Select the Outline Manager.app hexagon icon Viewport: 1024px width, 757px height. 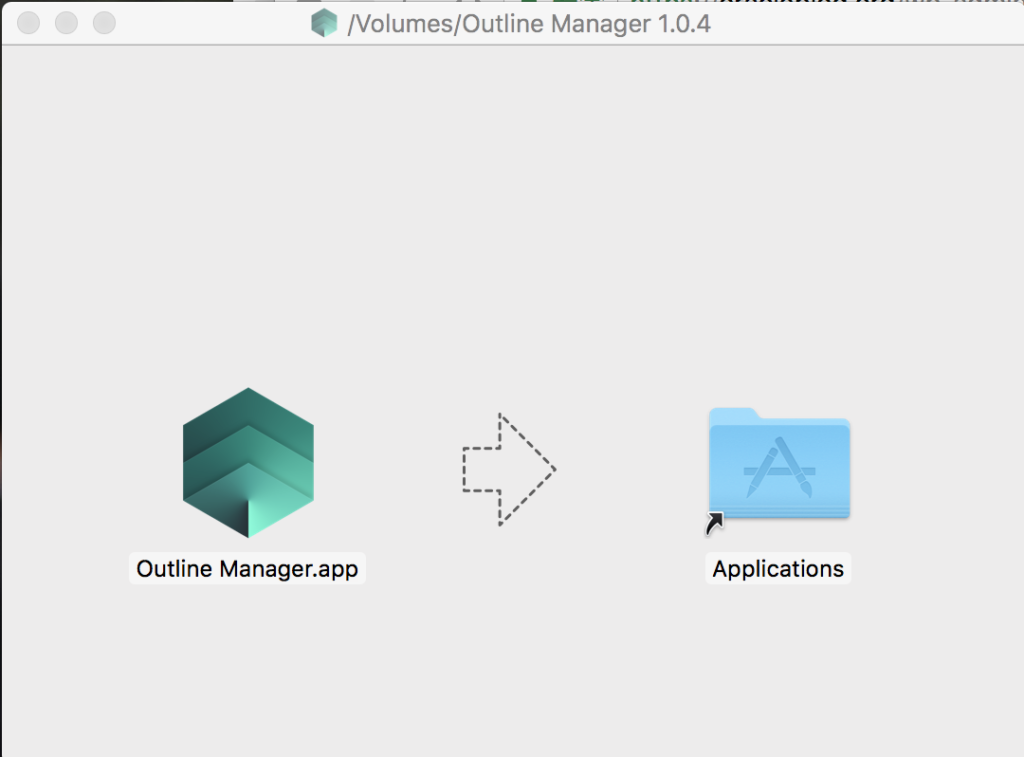(x=248, y=462)
